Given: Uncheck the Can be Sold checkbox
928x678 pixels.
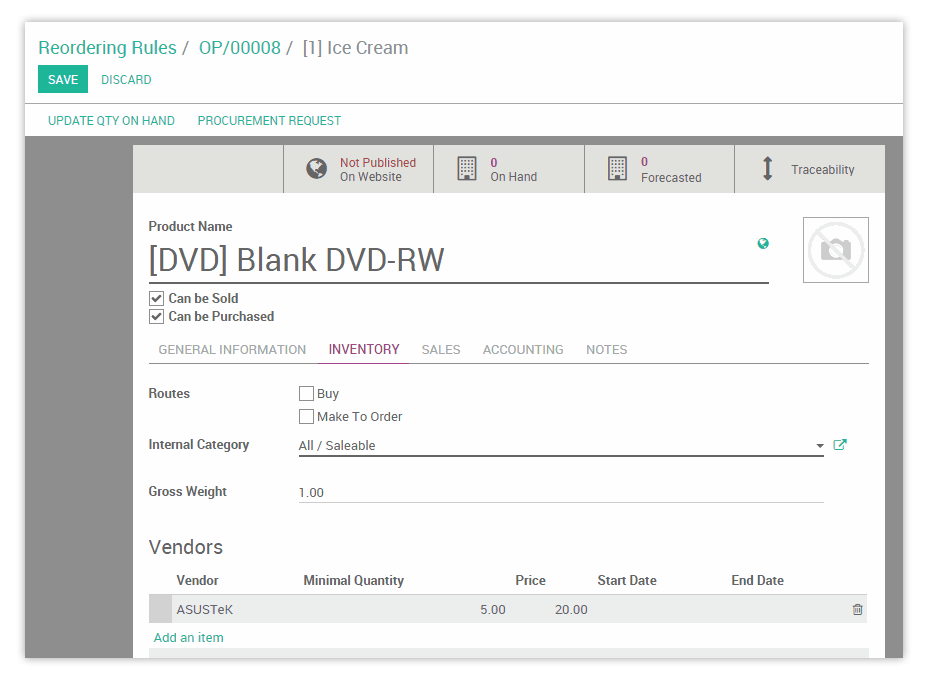Looking at the screenshot, I should point(157,298).
